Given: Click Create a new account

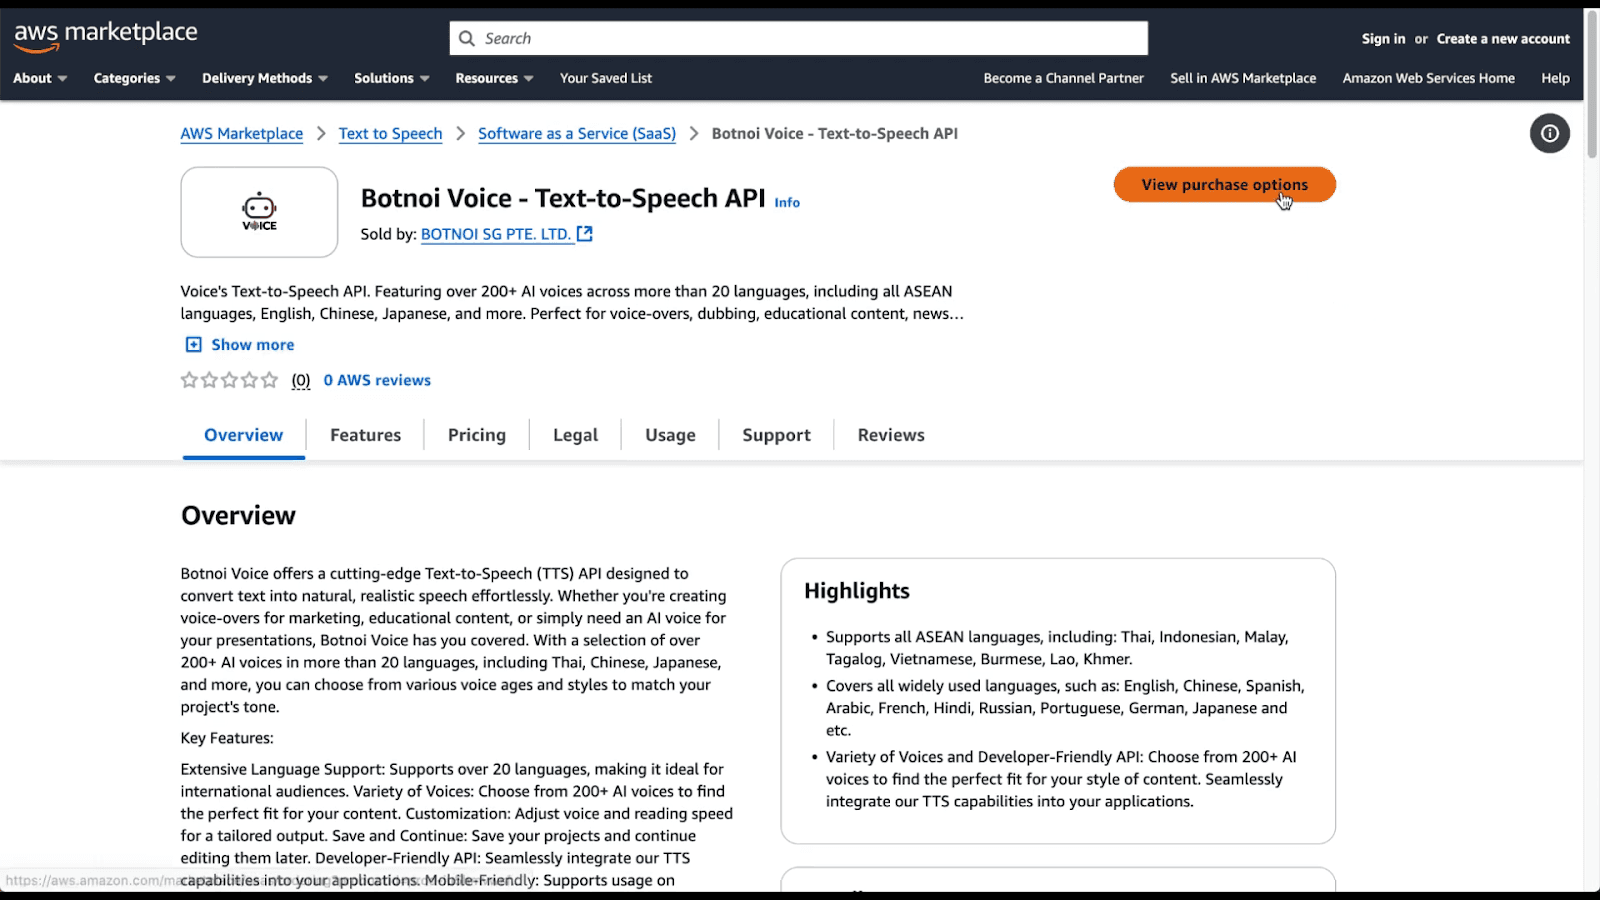Looking at the screenshot, I should pos(1503,39).
